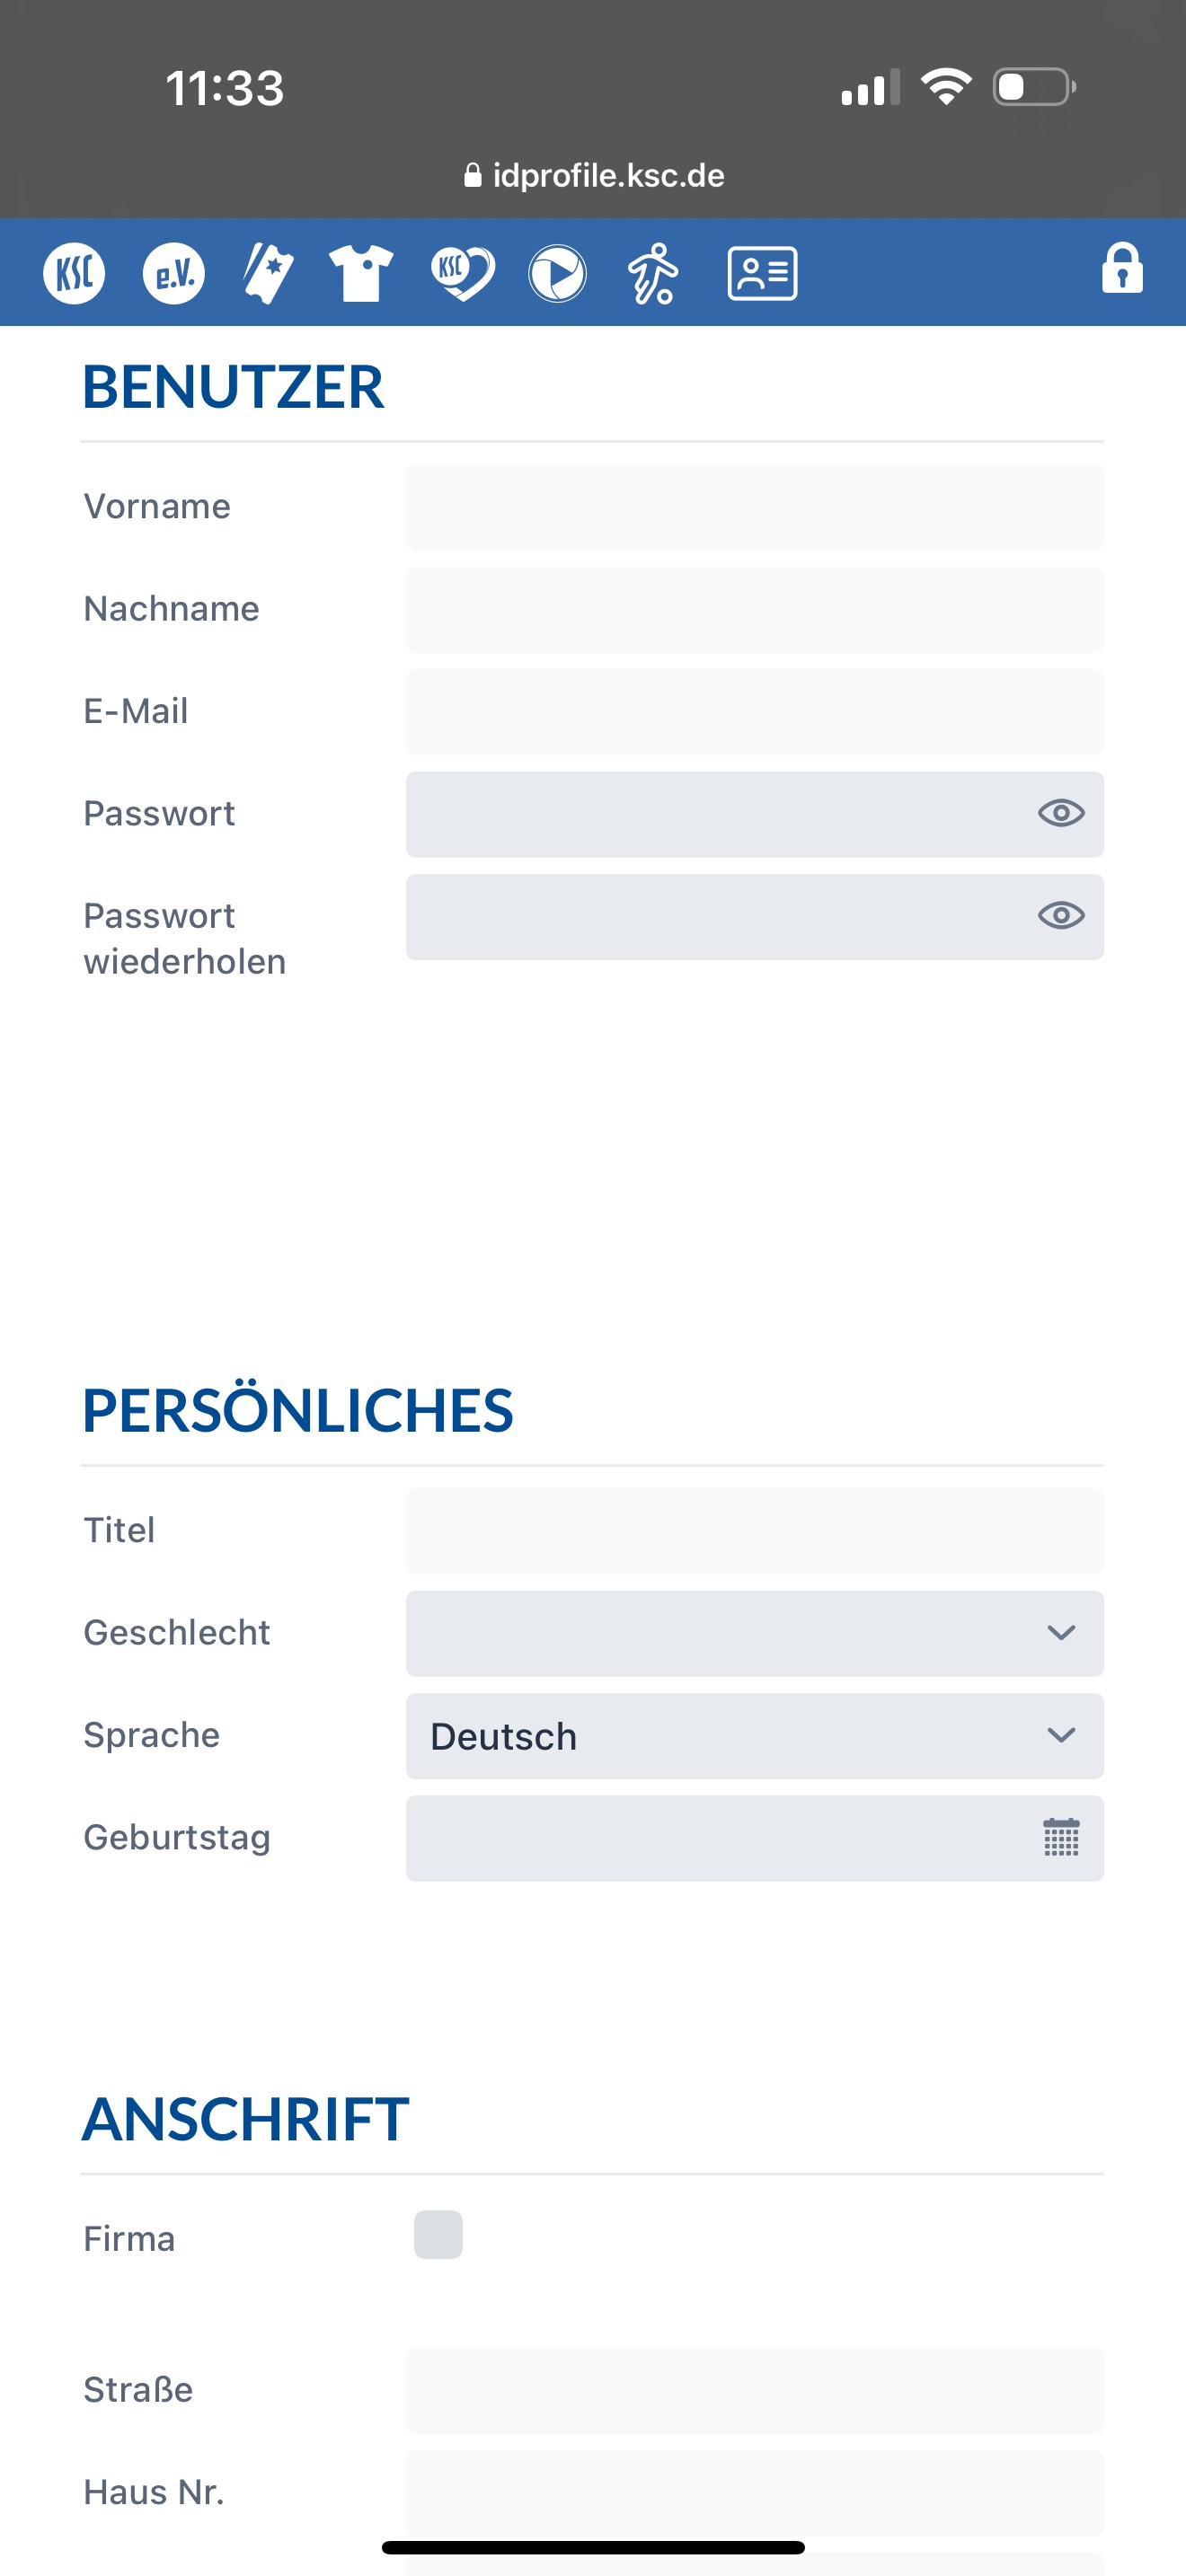Check the Firma checkbox
The width and height of the screenshot is (1186, 2576).
coord(438,2235)
